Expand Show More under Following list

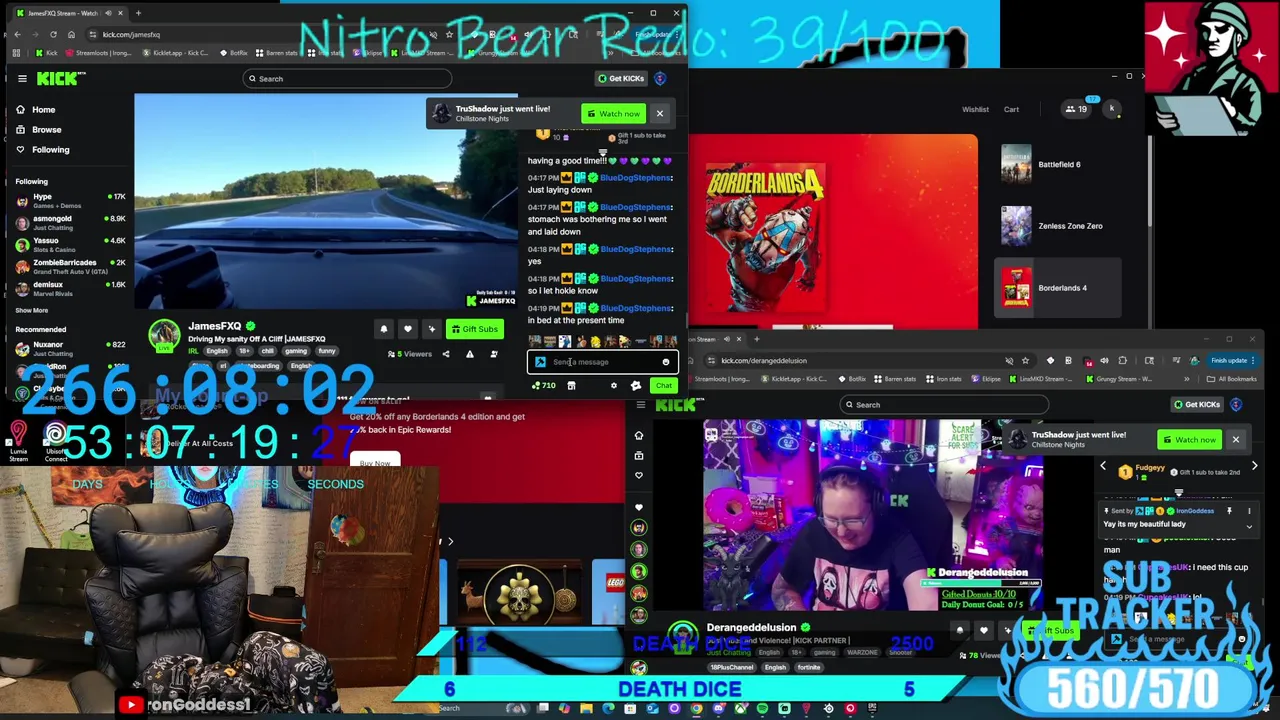31,310
